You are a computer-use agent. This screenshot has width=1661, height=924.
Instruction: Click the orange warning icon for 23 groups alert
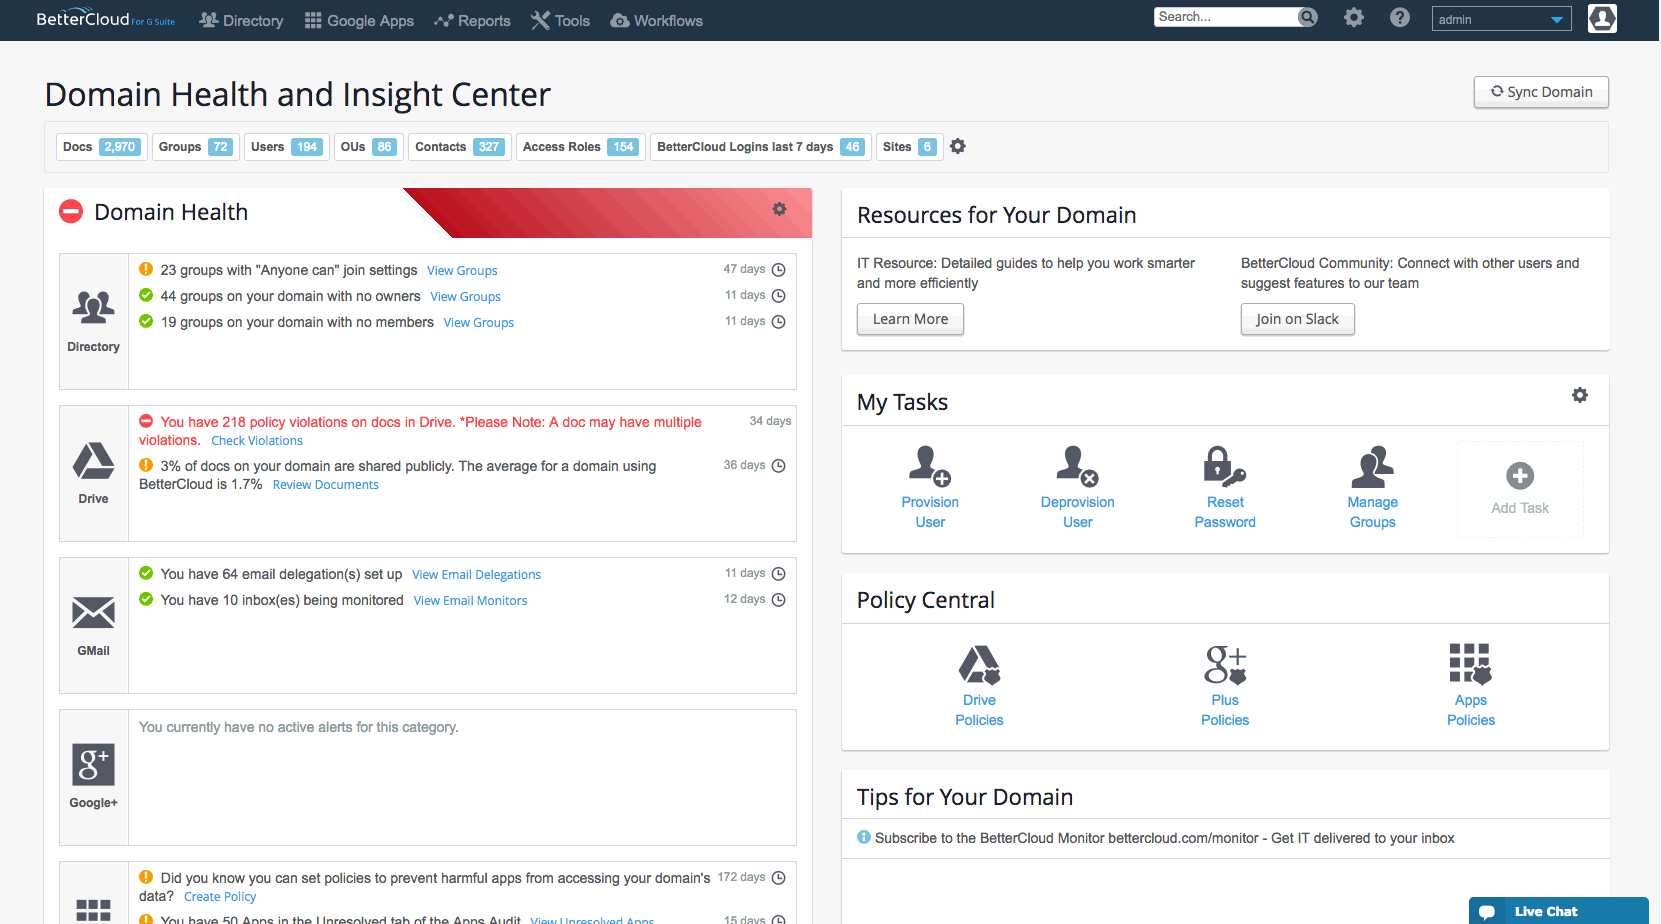[146, 269]
